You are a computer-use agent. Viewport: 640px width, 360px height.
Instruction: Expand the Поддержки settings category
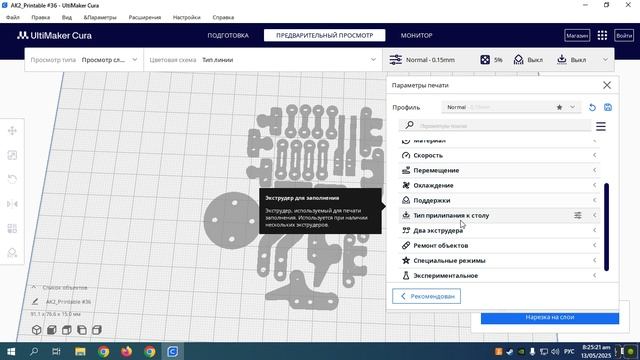tap(498, 200)
